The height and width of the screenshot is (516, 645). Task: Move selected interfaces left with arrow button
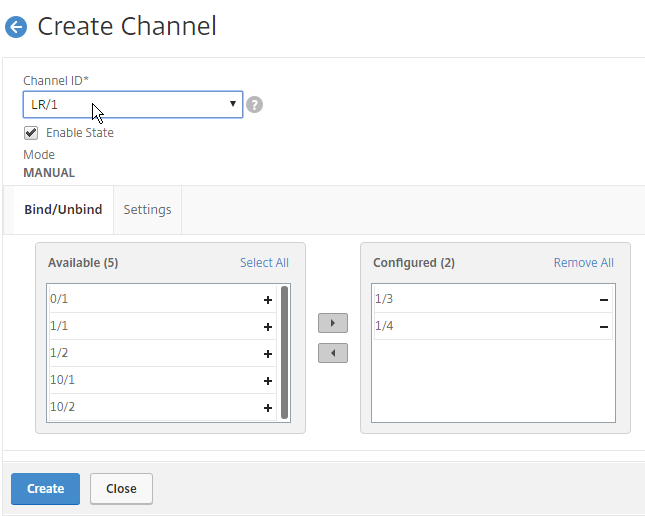(333, 353)
